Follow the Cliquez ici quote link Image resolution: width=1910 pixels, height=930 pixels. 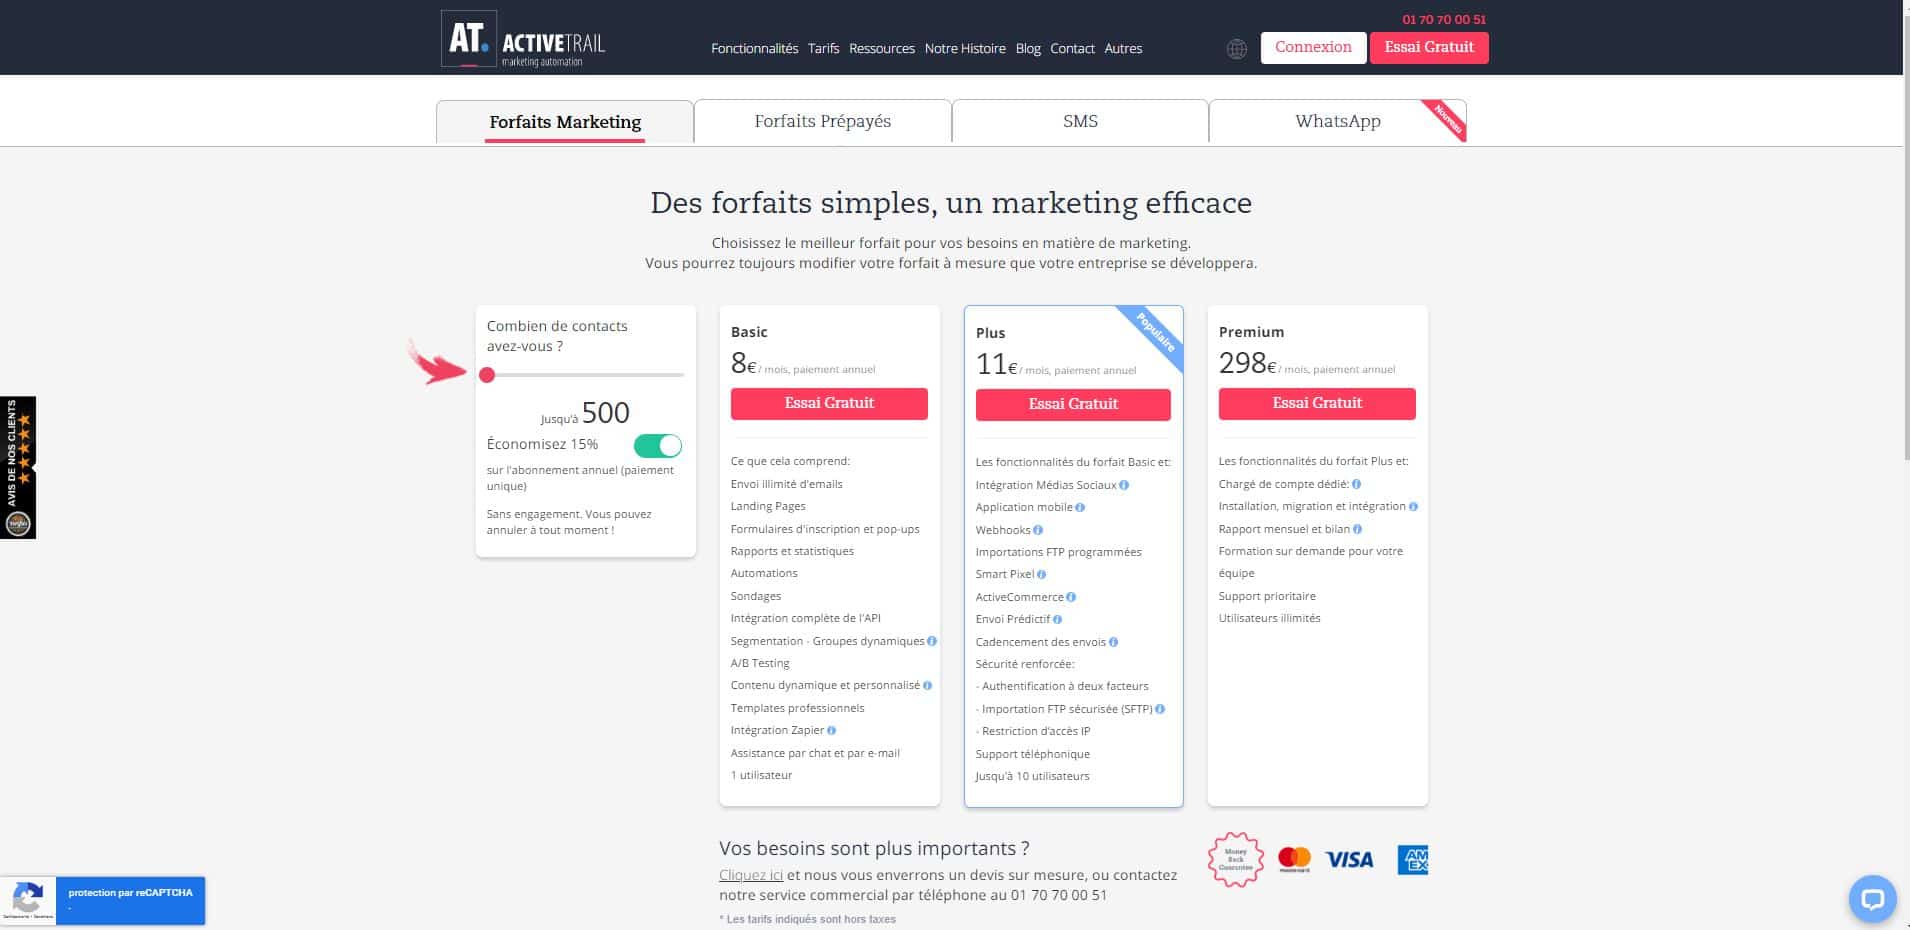pos(750,875)
